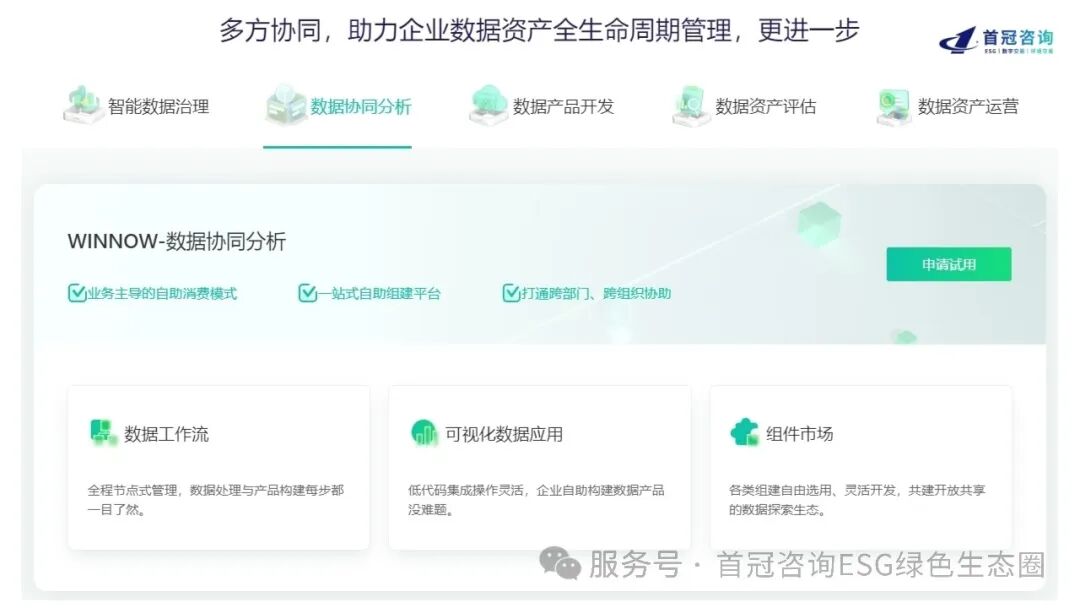Click the 全程节点式管理 description text
The height and width of the screenshot is (608, 1080).
point(216,500)
